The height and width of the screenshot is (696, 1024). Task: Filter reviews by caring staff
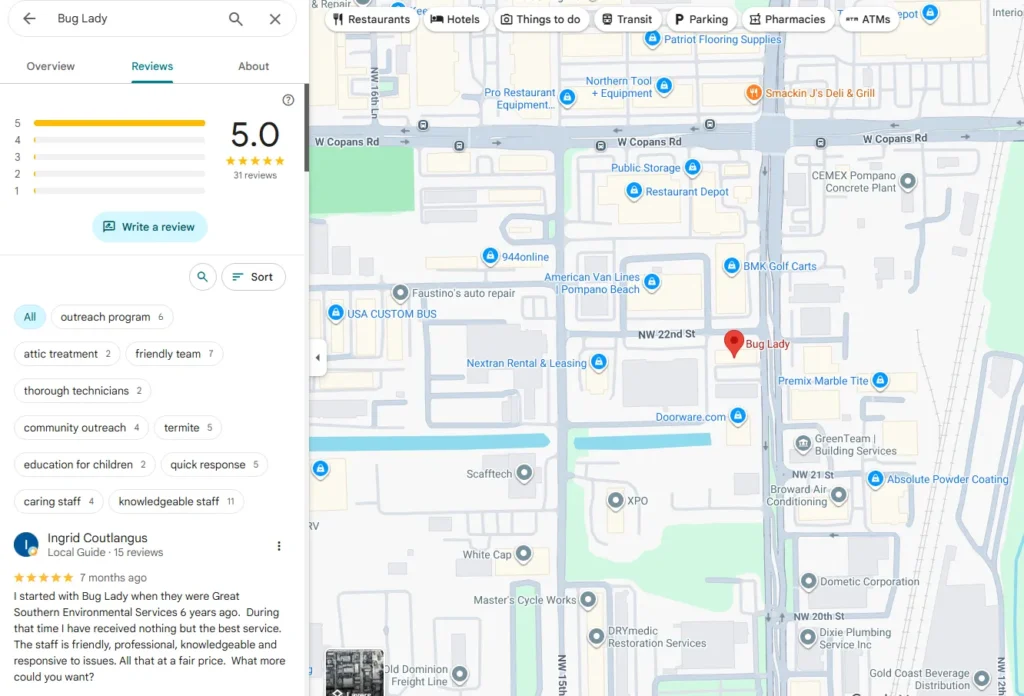tap(59, 501)
